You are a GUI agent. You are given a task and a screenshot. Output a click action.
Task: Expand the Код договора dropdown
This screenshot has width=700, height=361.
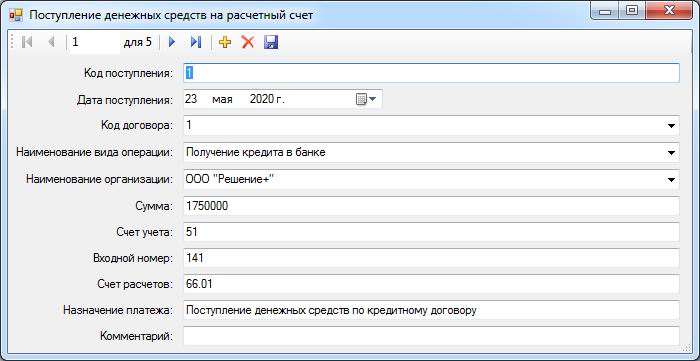[x=671, y=126]
